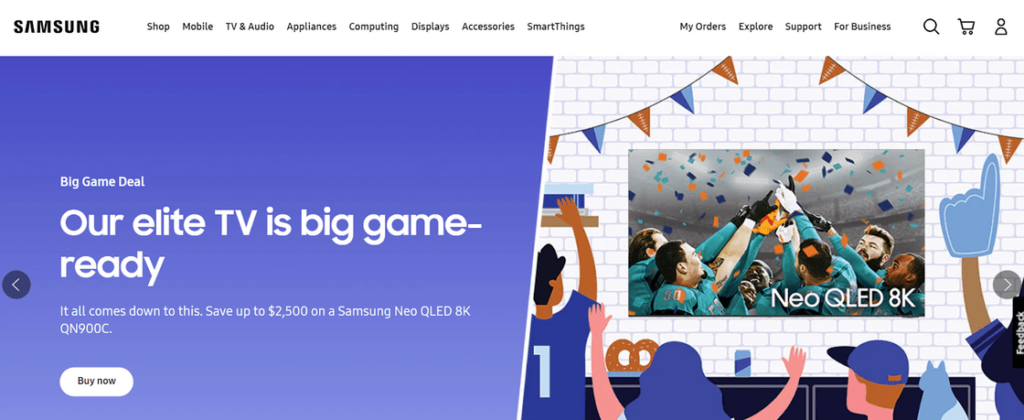Open the Feedback side tab

coord(1018,332)
